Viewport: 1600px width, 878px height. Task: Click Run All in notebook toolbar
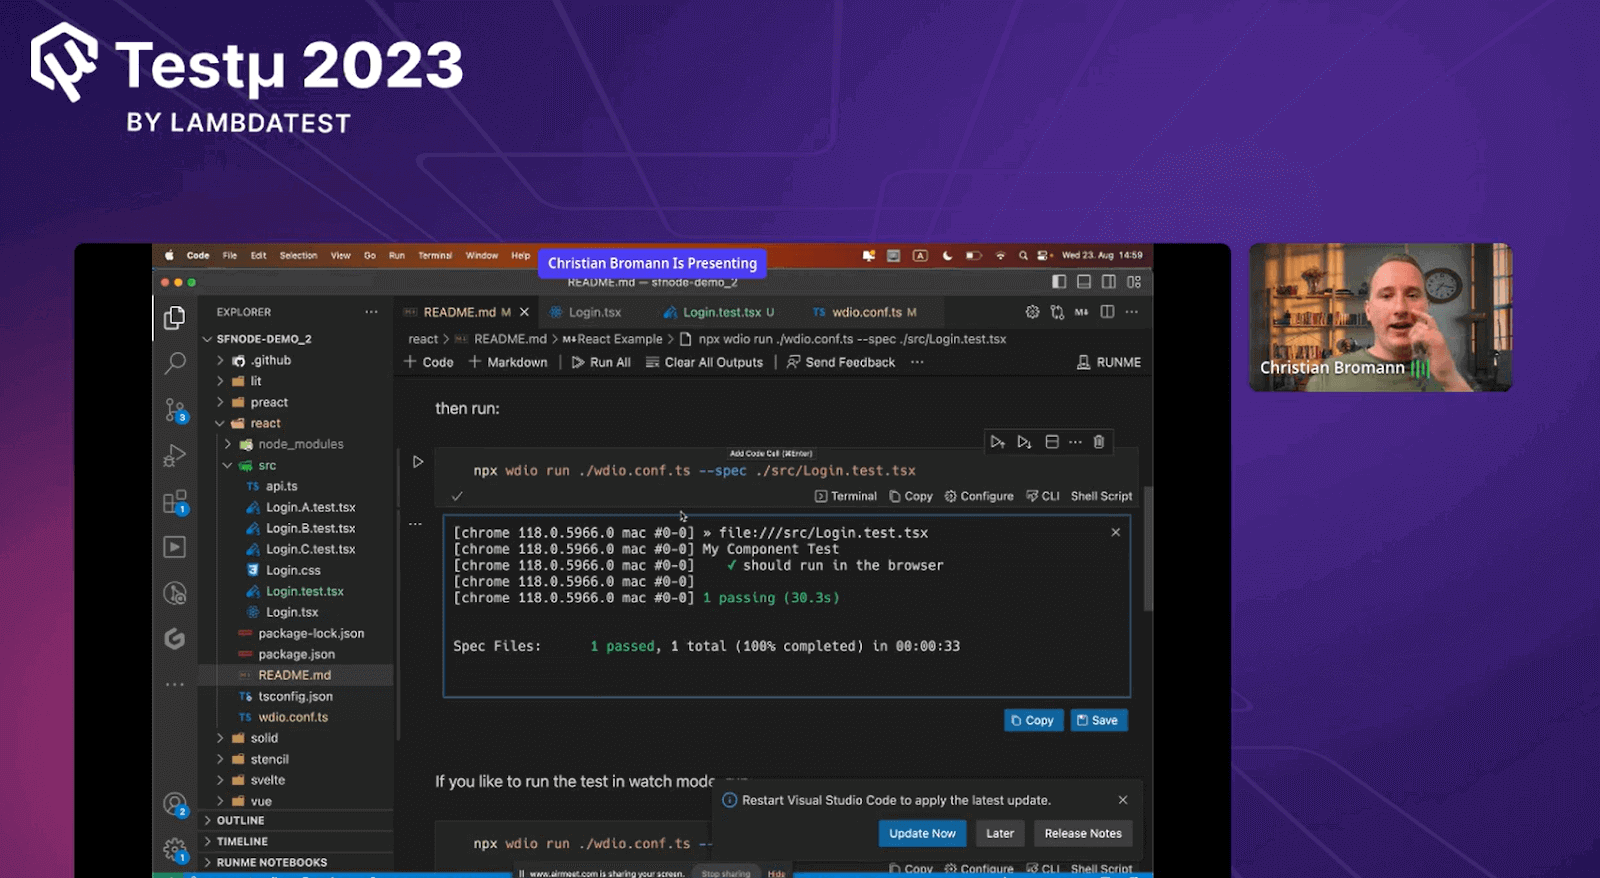click(601, 362)
